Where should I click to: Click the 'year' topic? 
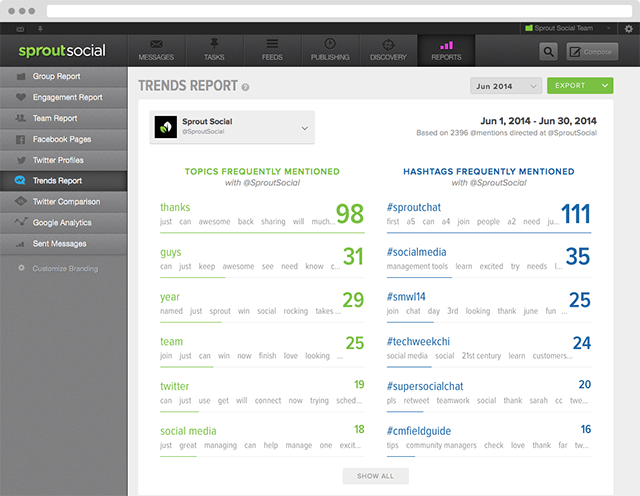(x=170, y=297)
